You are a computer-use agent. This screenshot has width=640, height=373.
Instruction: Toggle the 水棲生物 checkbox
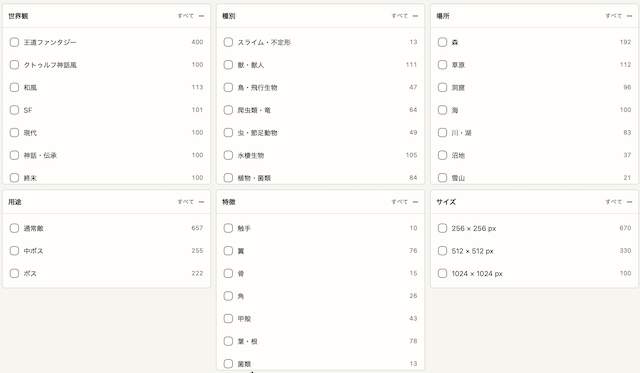pyautogui.click(x=228, y=155)
